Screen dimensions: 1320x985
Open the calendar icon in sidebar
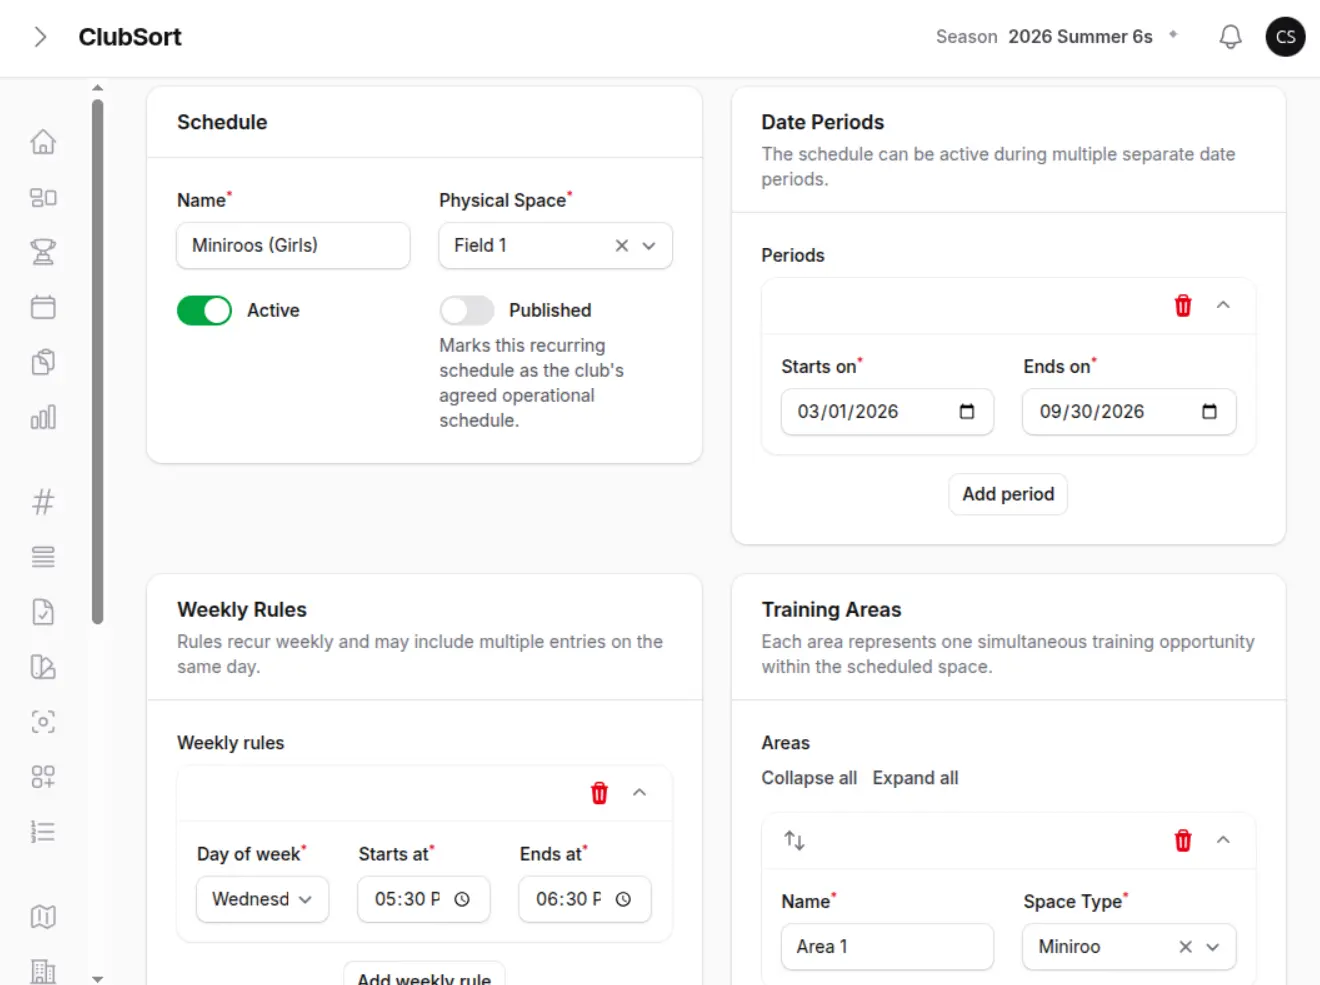43,307
